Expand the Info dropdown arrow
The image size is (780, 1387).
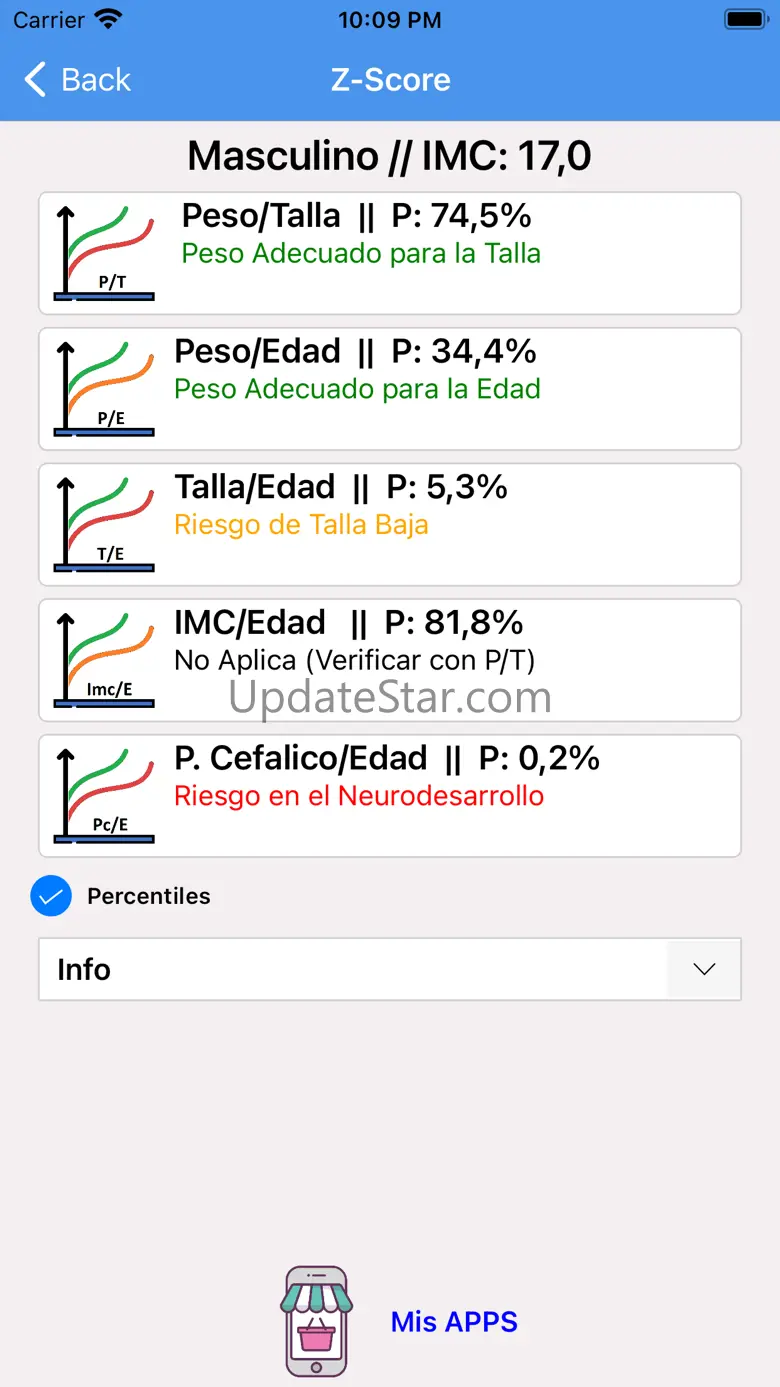click(704, 969)
